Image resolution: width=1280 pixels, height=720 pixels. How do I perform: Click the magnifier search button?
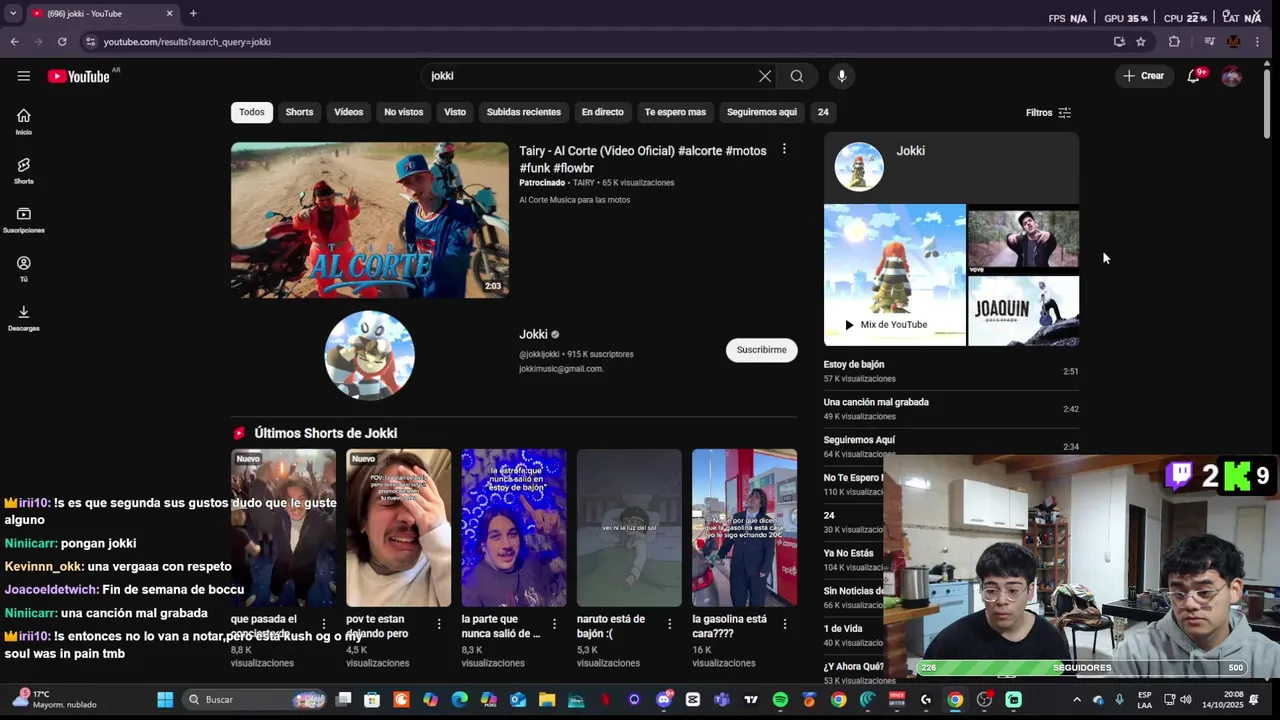[x=797, y=76]
